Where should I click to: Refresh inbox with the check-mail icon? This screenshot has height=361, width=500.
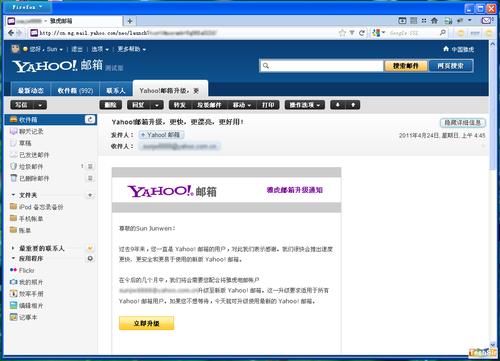90,119
